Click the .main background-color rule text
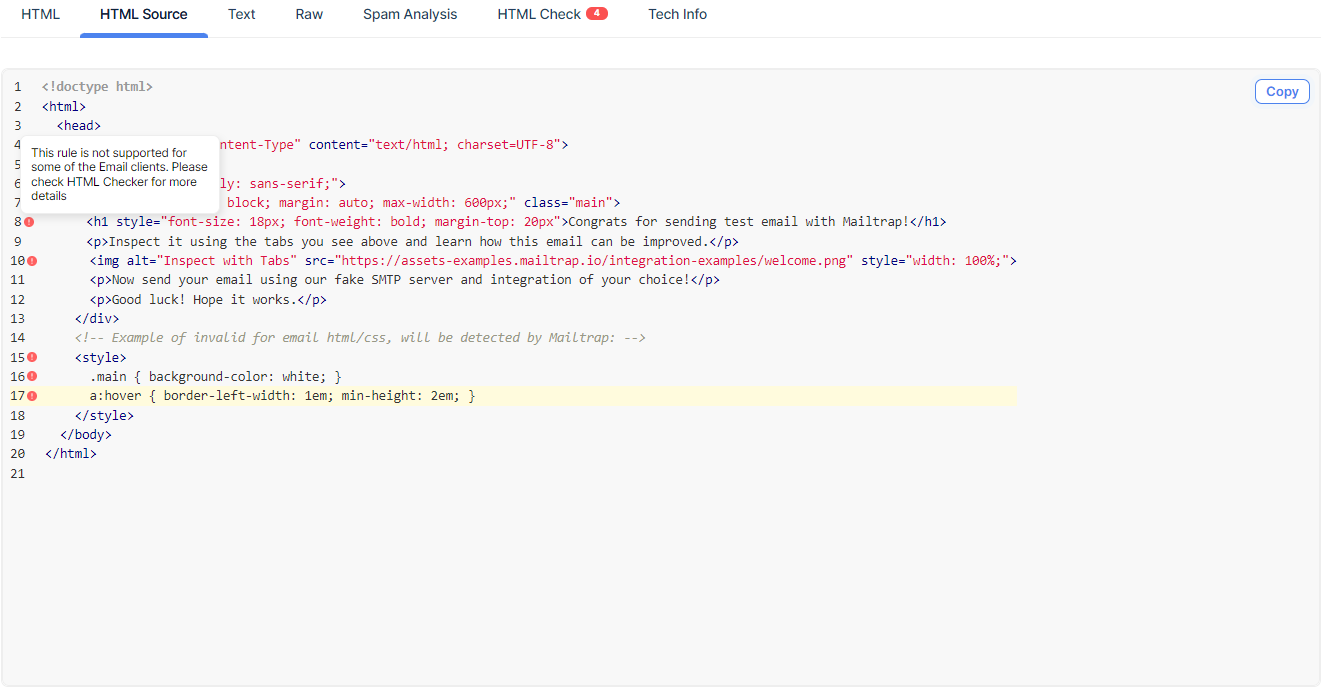 215,377
